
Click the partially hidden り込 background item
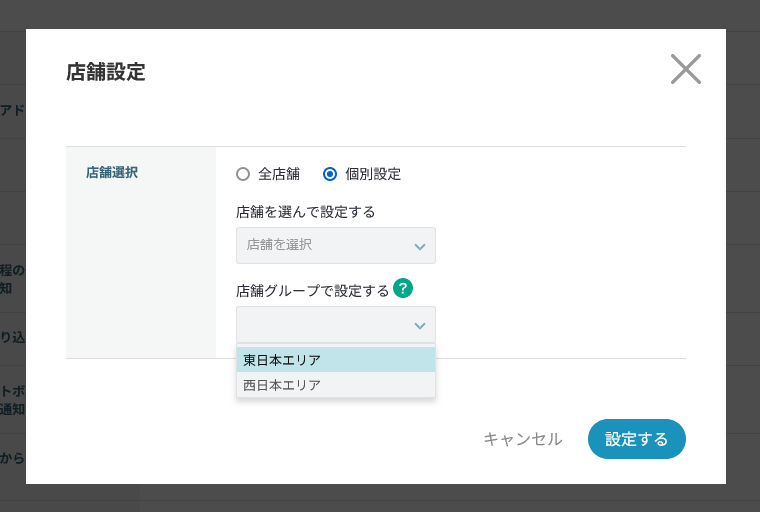pyautogui.click(x=12, y=337)
